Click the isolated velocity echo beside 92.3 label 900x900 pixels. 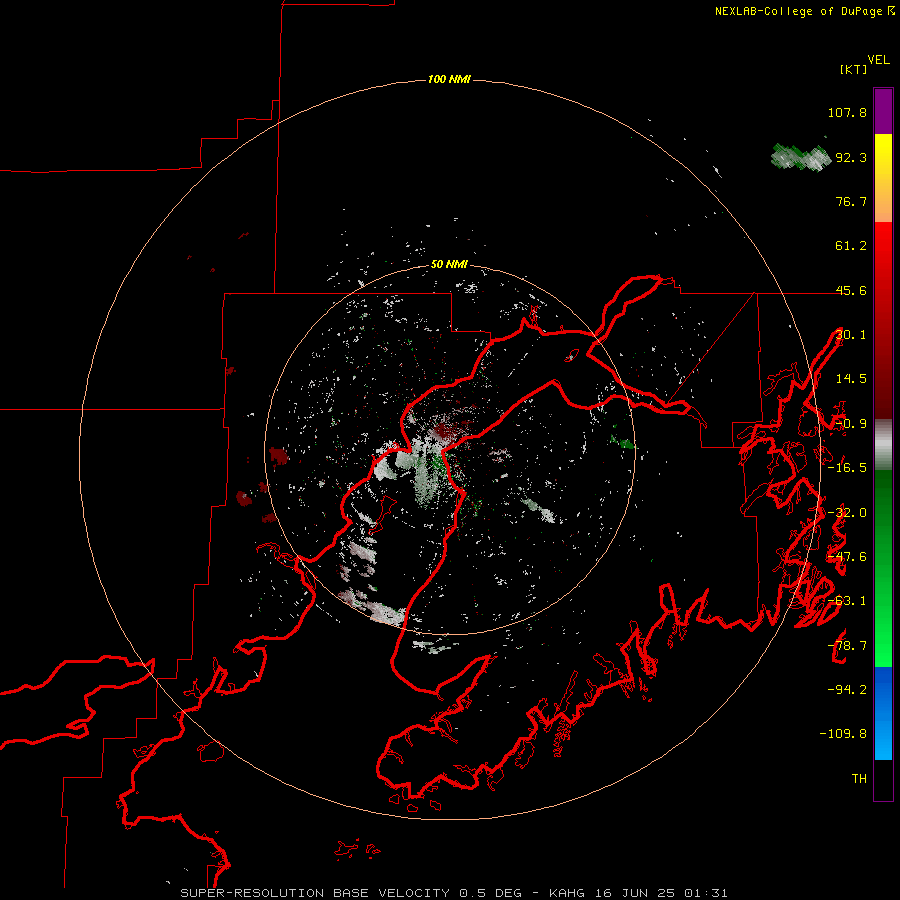point(801,157)
